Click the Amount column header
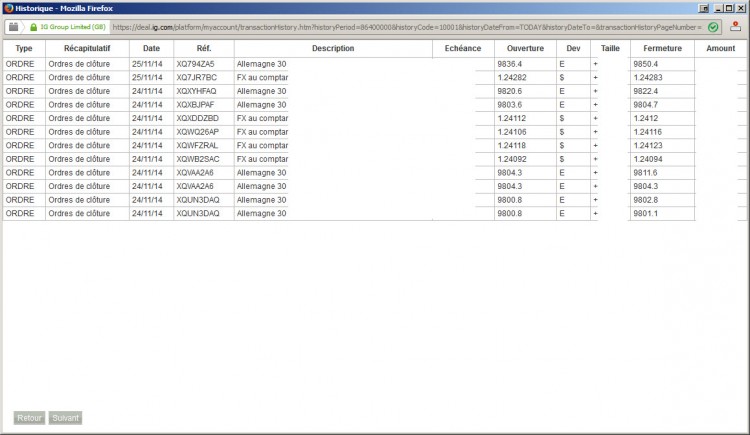The height and width of the screenshot is (435, 750). pos(720,48)
